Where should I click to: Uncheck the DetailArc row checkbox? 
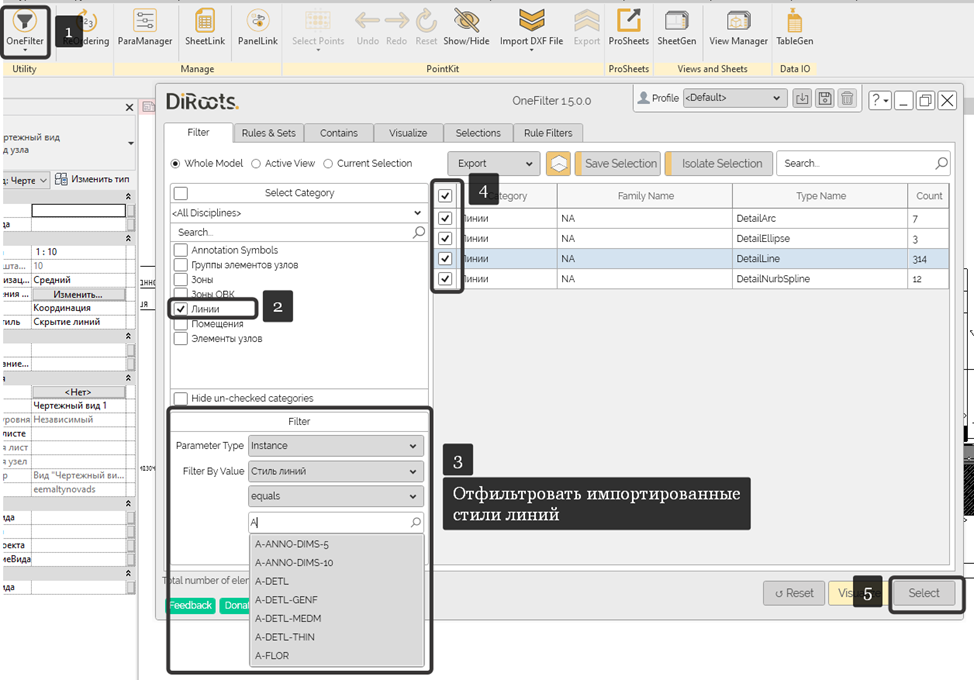(445, 218)
